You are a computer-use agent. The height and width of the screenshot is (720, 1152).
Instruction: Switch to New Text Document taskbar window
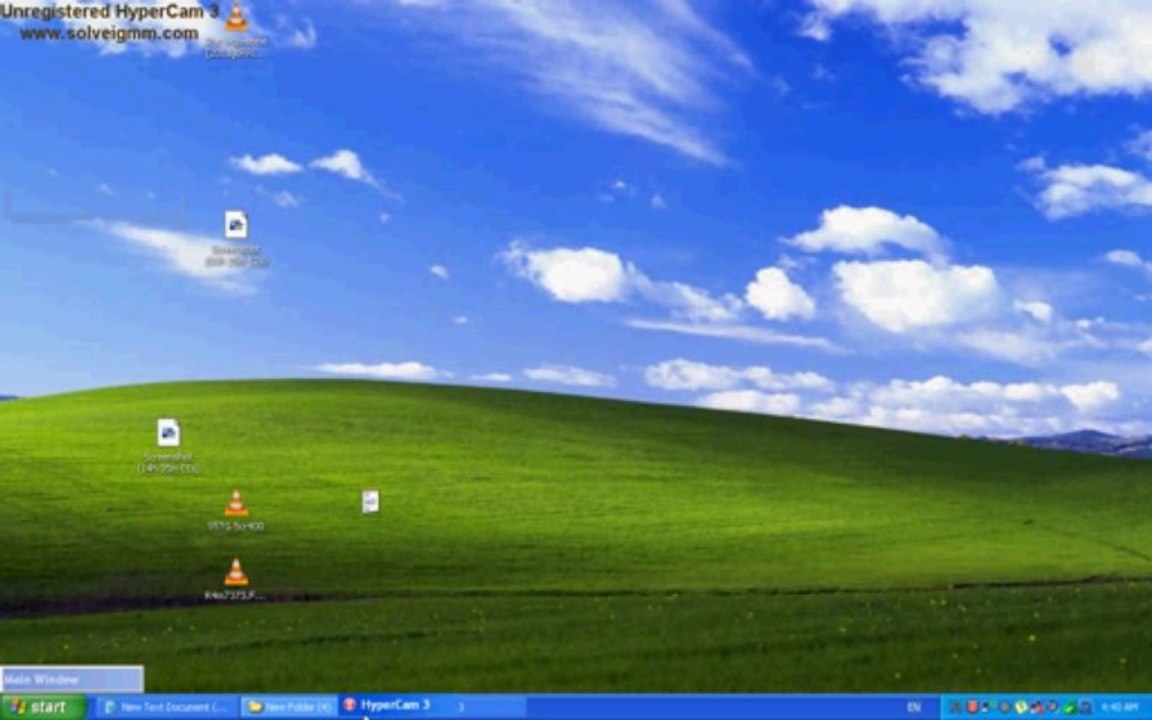168,708
